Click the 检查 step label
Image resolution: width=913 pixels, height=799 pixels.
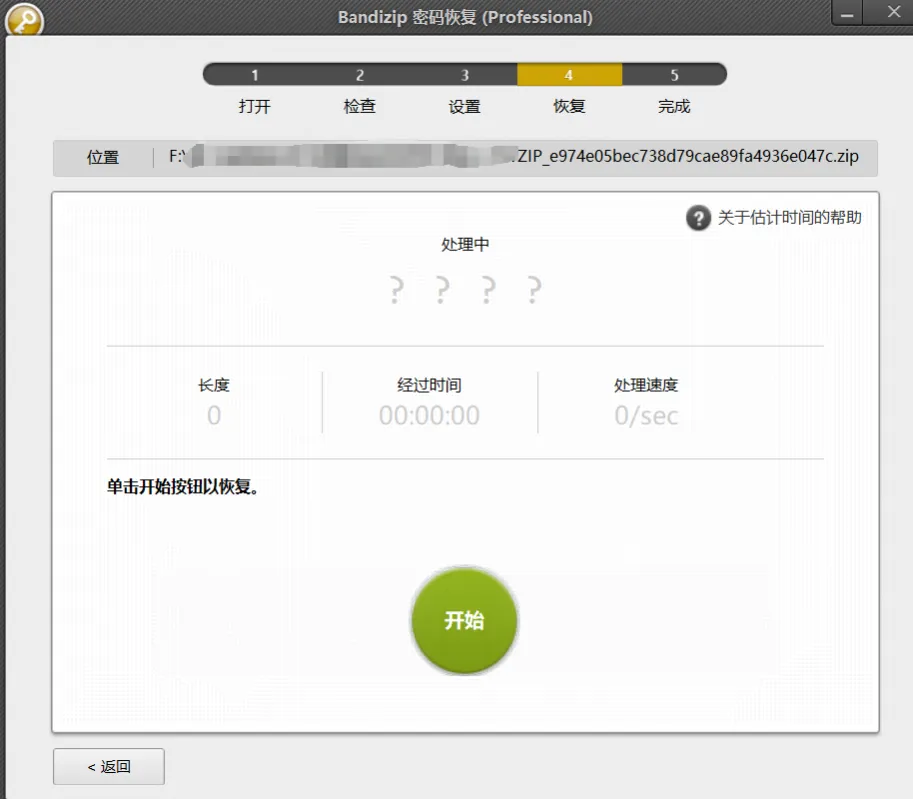click(360, 107)
